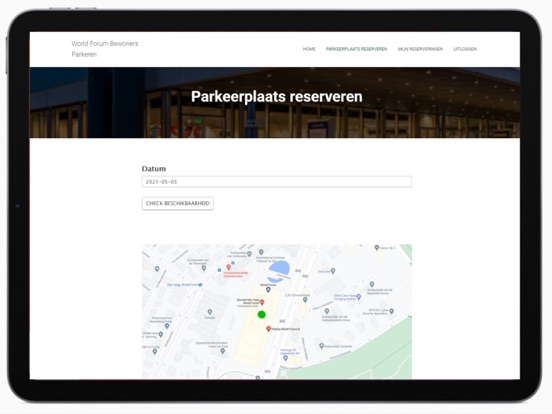The height and width of the screenshot is (414, 552).
Task: Click the Chinese embassy map pin
Action: click(x=327, y=311)
